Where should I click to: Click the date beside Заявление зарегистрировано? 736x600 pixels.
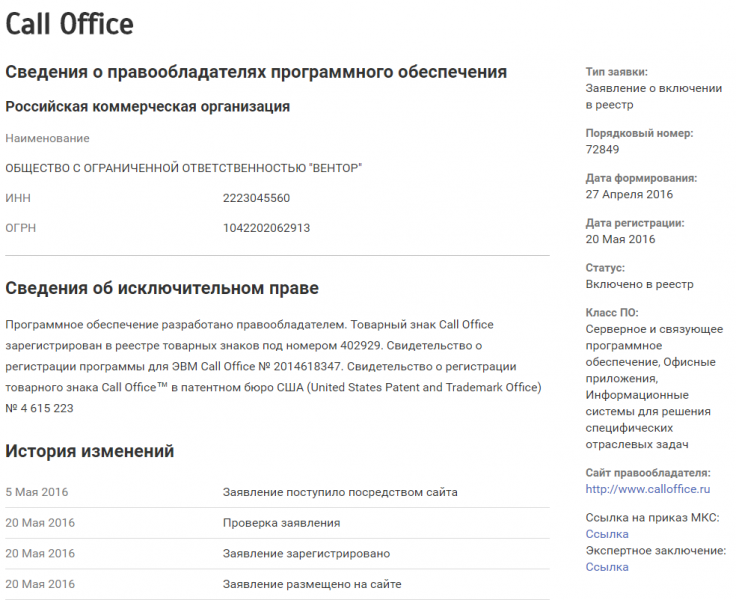click(40, 554)
